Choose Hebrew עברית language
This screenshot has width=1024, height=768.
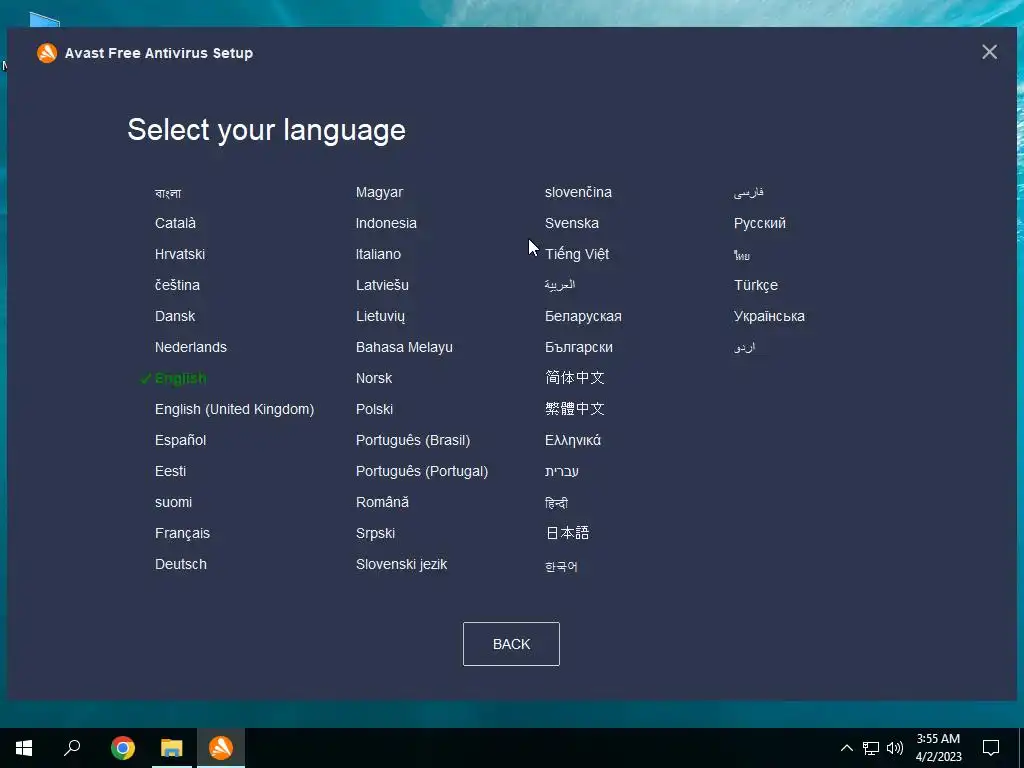point(562,472)
